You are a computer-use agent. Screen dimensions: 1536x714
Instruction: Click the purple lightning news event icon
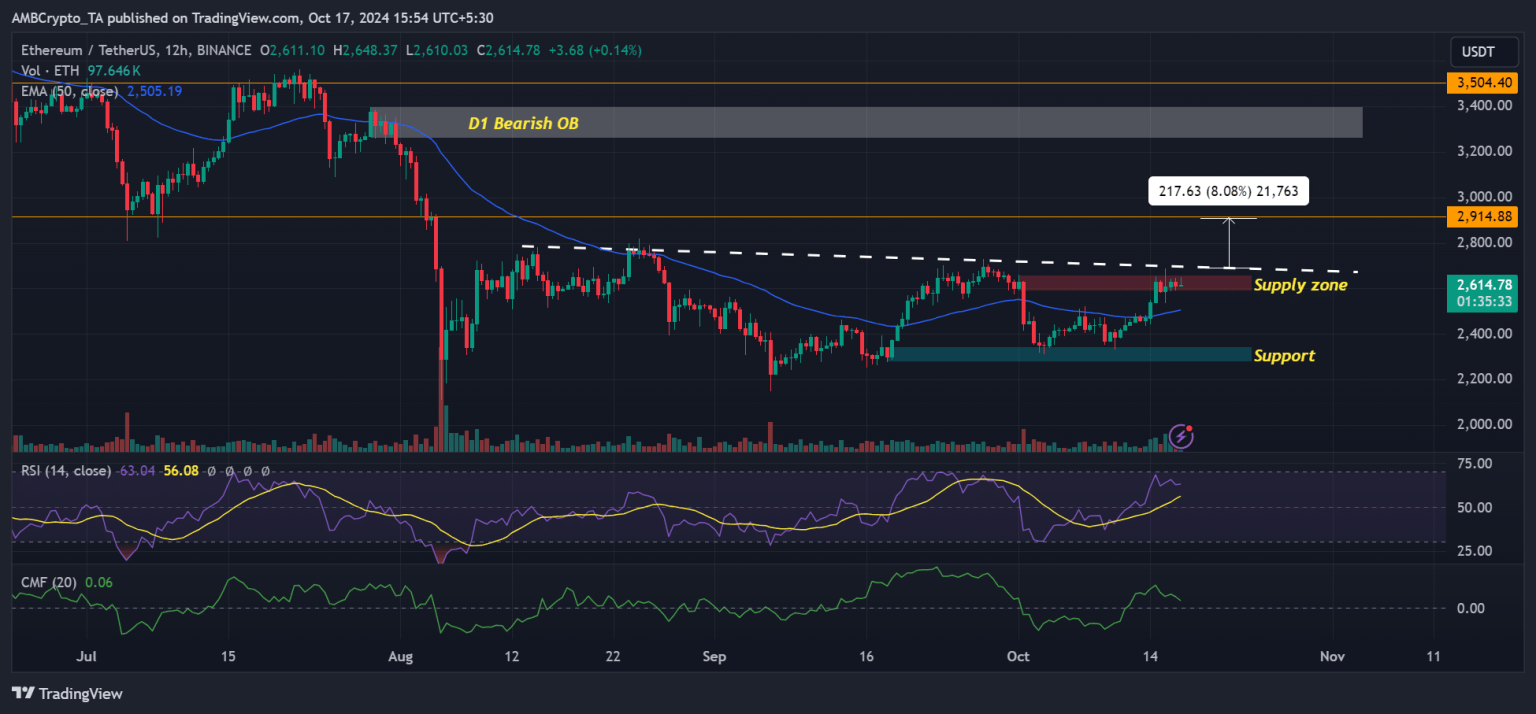(x=1181, y=435)
